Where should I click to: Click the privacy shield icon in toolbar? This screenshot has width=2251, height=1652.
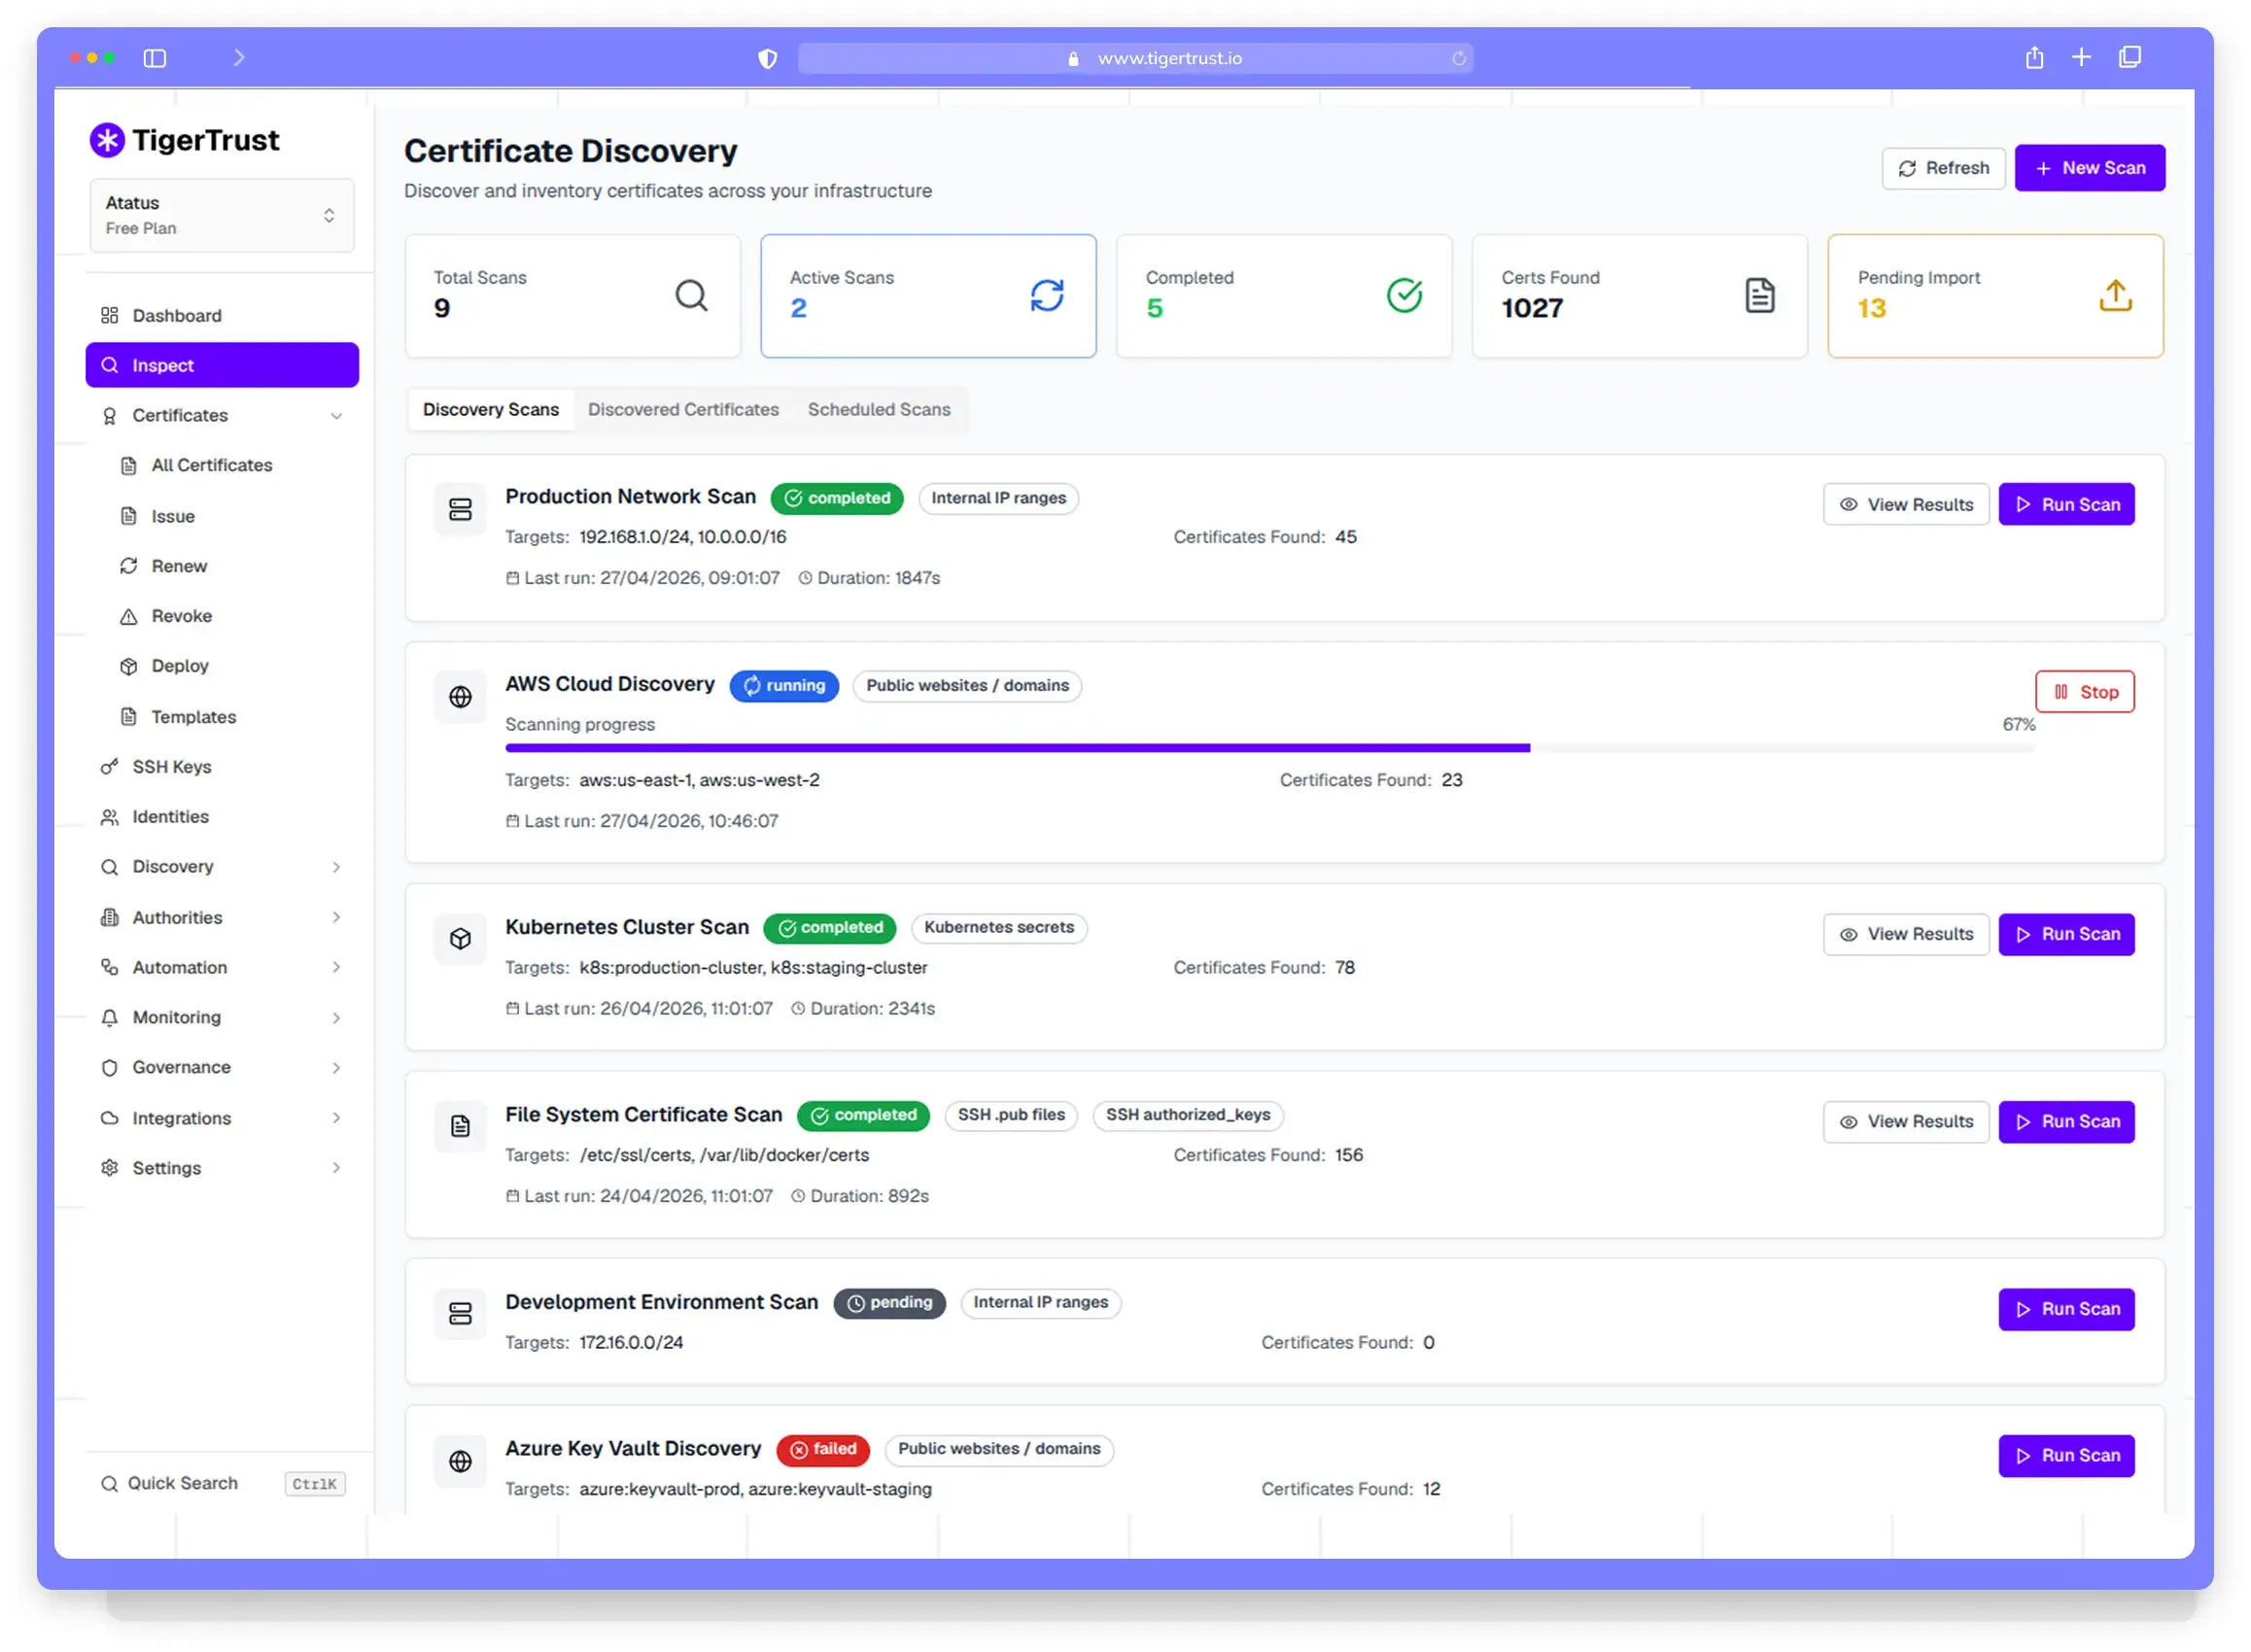coord(767,58)
